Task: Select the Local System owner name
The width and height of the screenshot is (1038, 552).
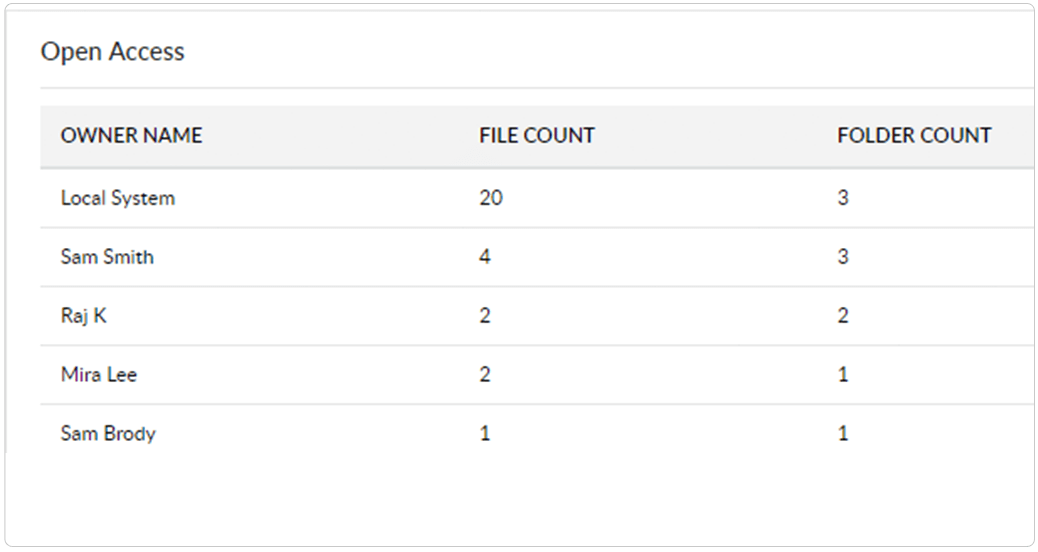Action: click(x=117, y=198)
